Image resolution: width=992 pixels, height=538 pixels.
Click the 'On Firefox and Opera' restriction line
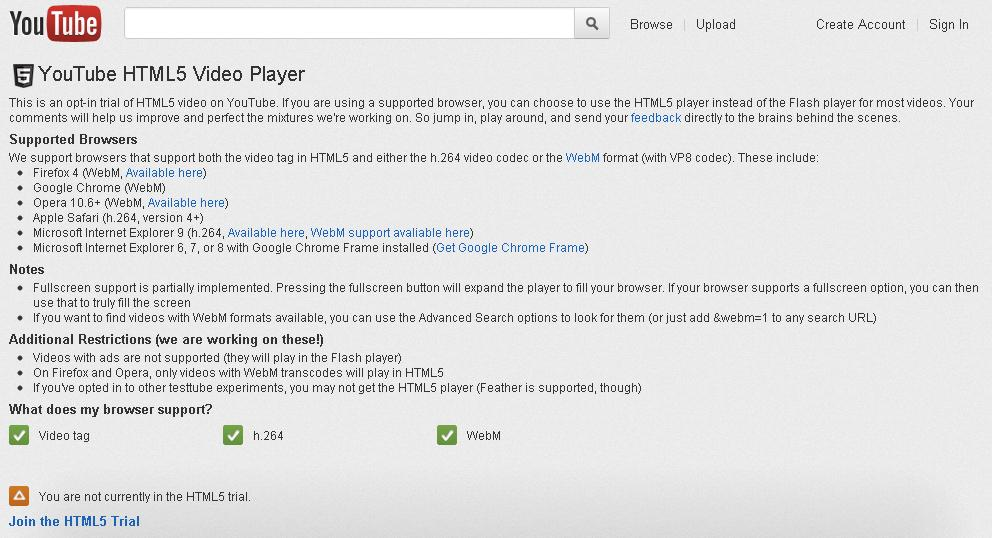(x=238, y=373)
